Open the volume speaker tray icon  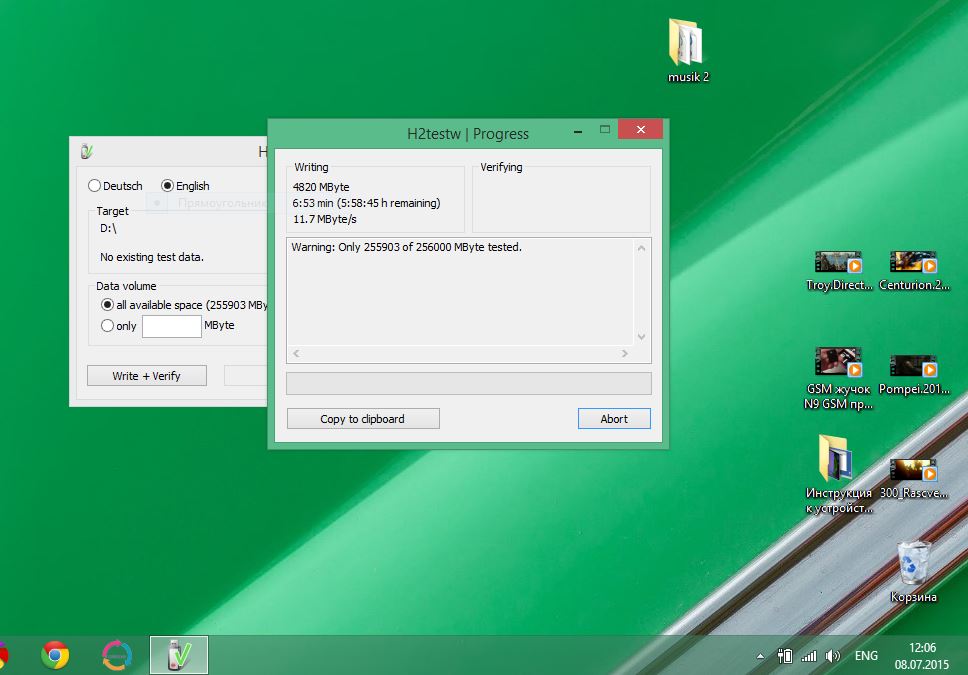pos(832,656)
